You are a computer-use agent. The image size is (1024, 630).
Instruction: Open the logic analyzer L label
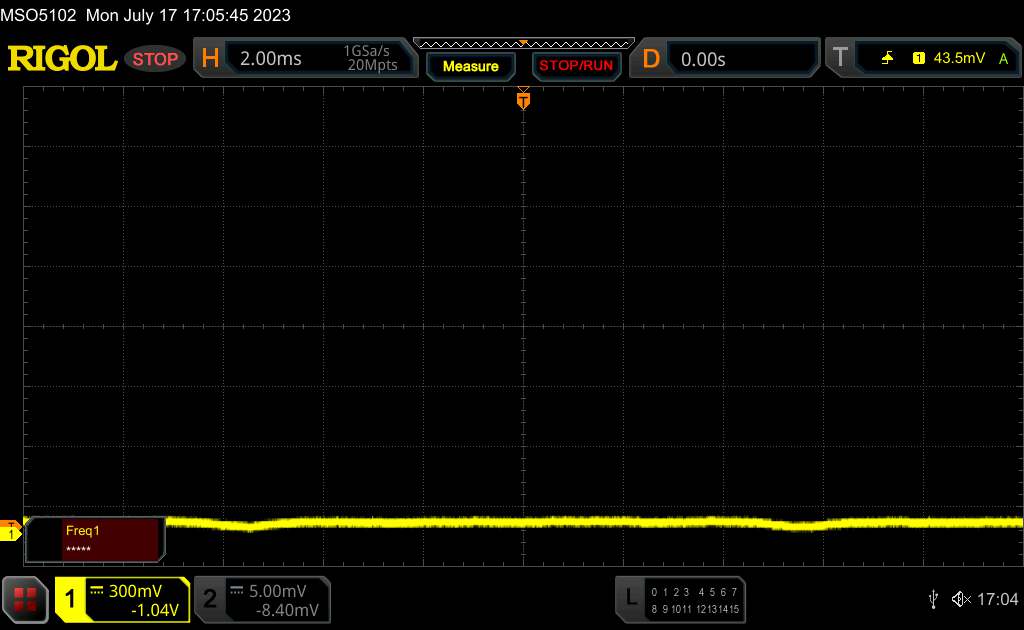[630, 597]
